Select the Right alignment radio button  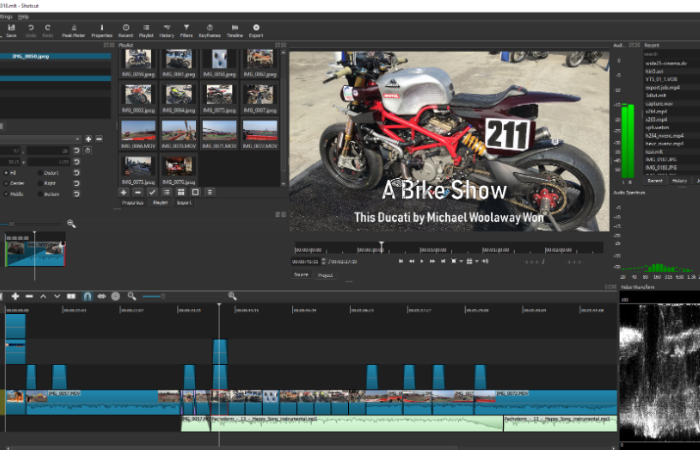(41, 184)
